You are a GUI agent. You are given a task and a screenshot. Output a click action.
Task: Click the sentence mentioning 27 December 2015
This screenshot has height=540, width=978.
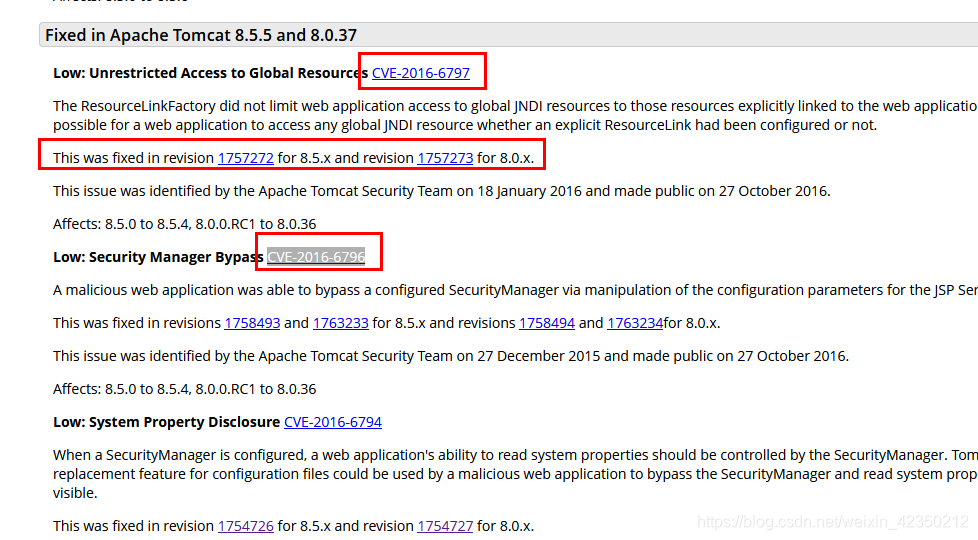point(451,356)
